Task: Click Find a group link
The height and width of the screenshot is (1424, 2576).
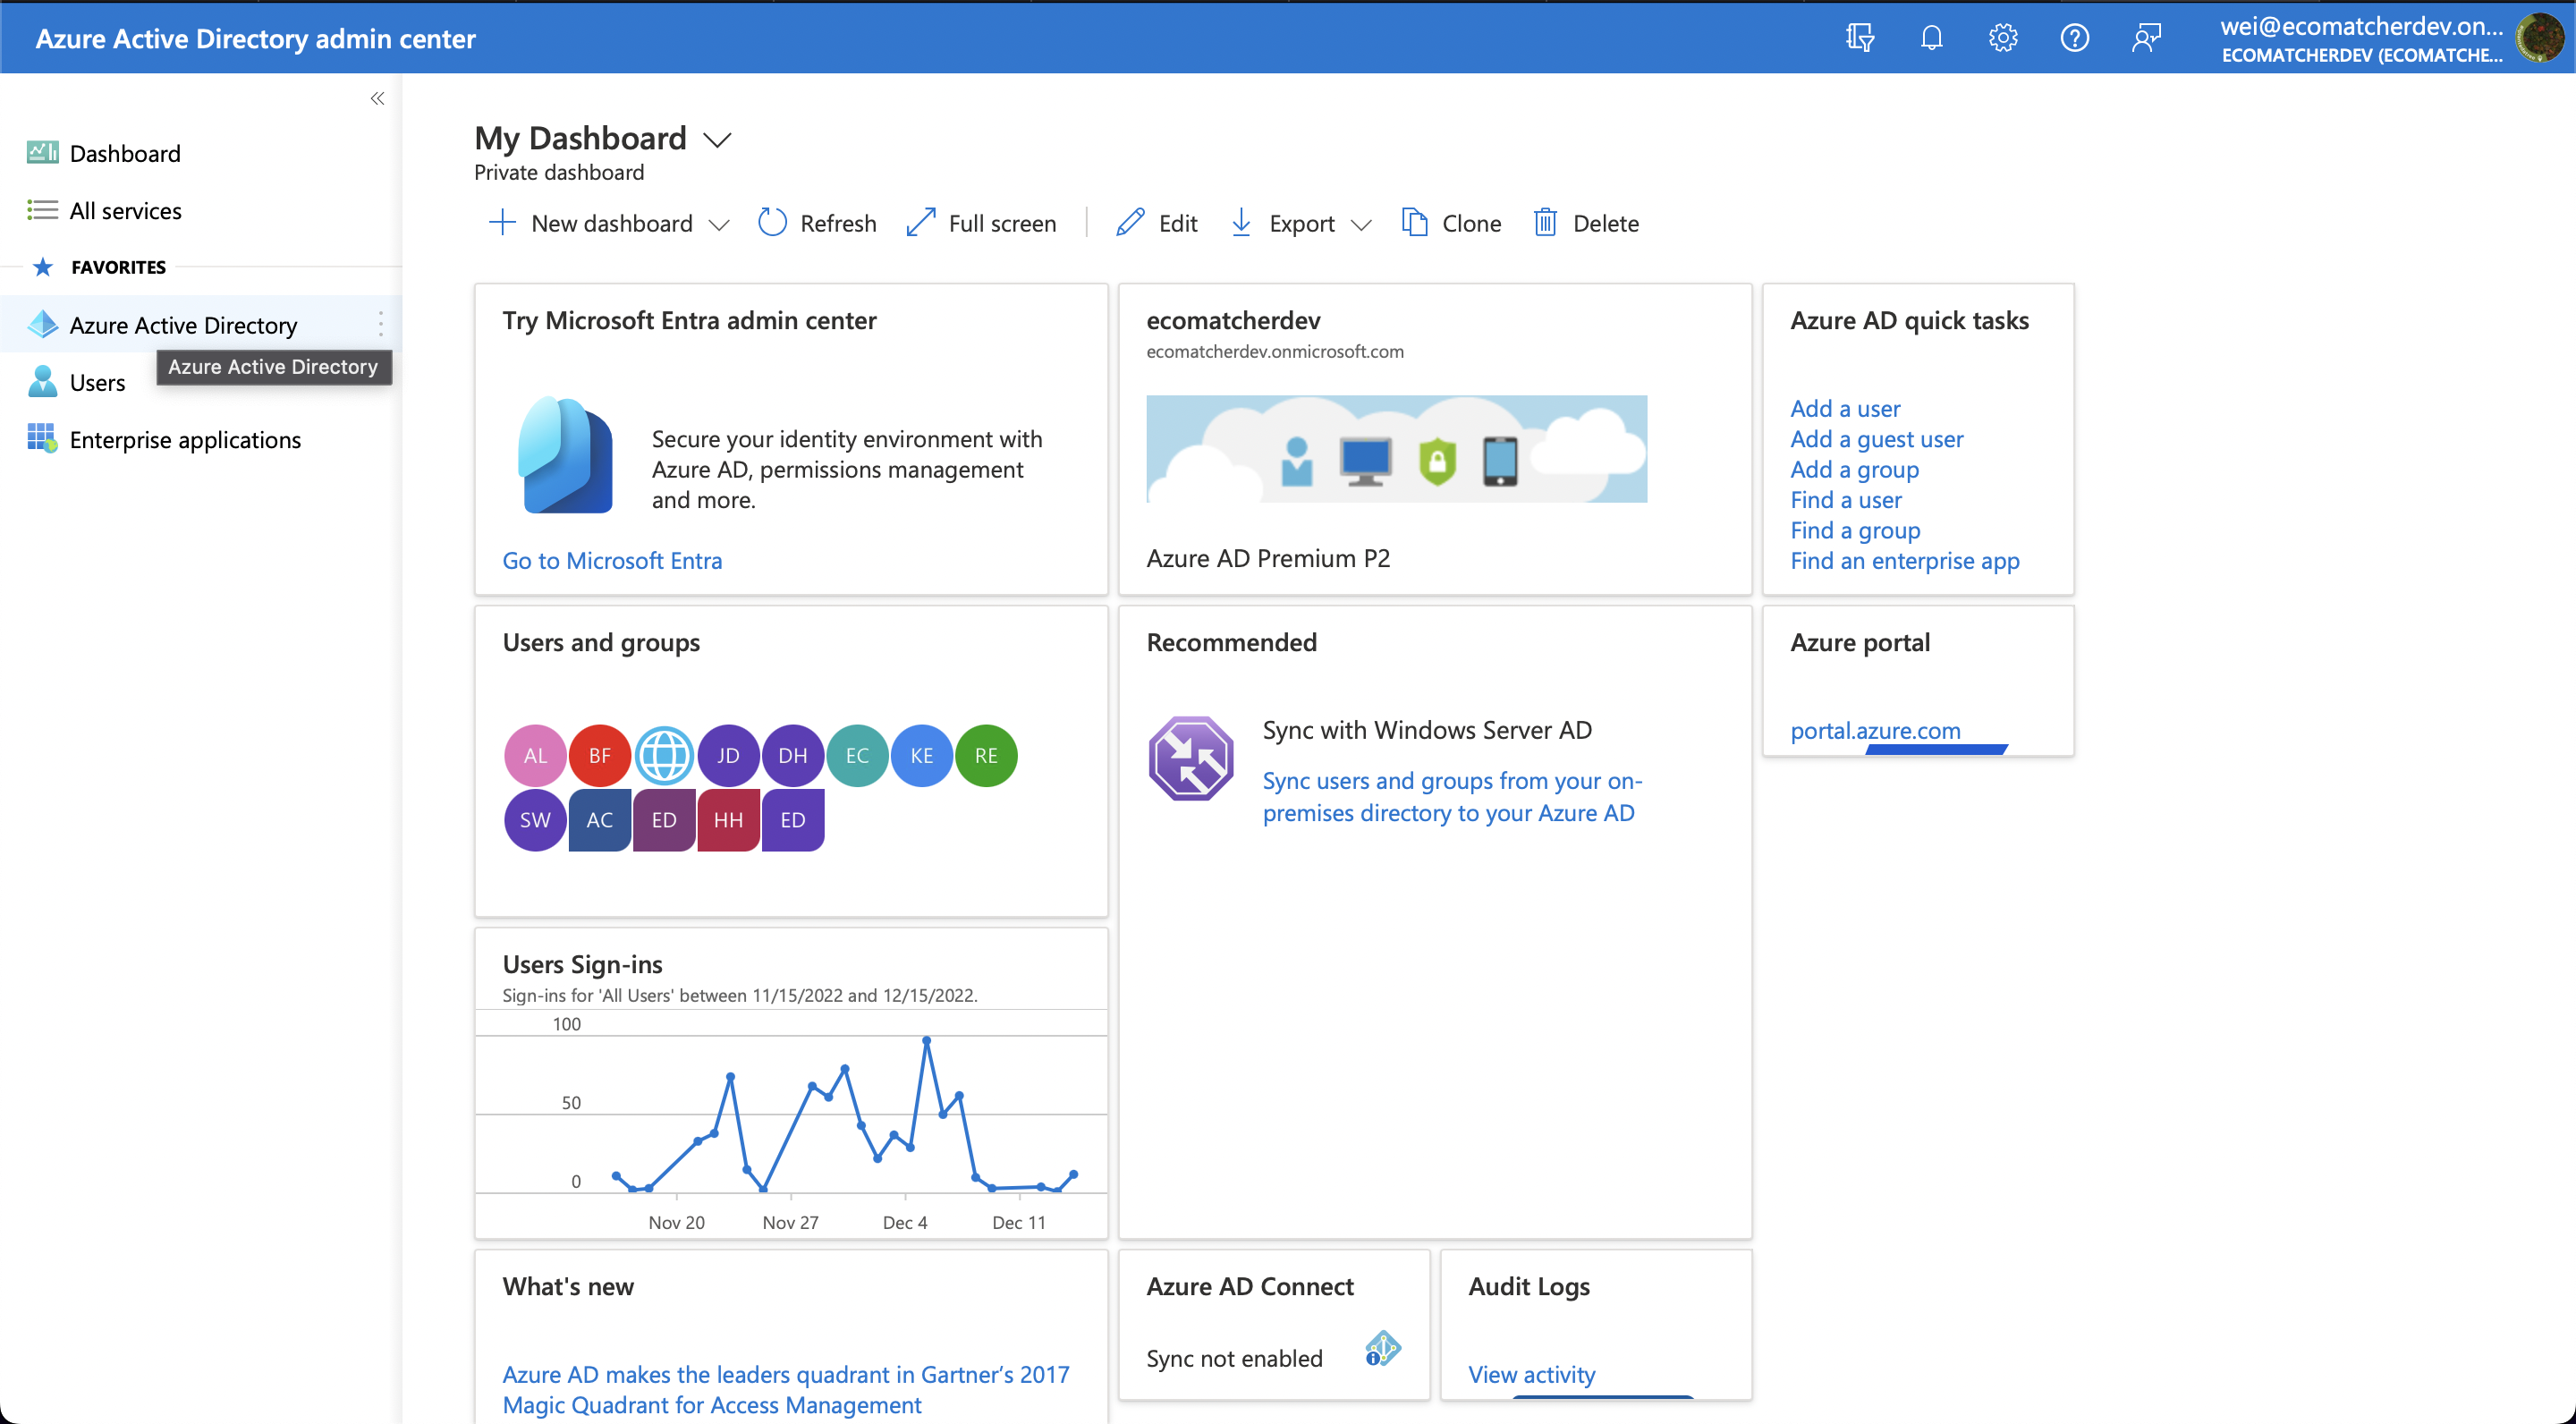Action: (x=1855, y=530)
